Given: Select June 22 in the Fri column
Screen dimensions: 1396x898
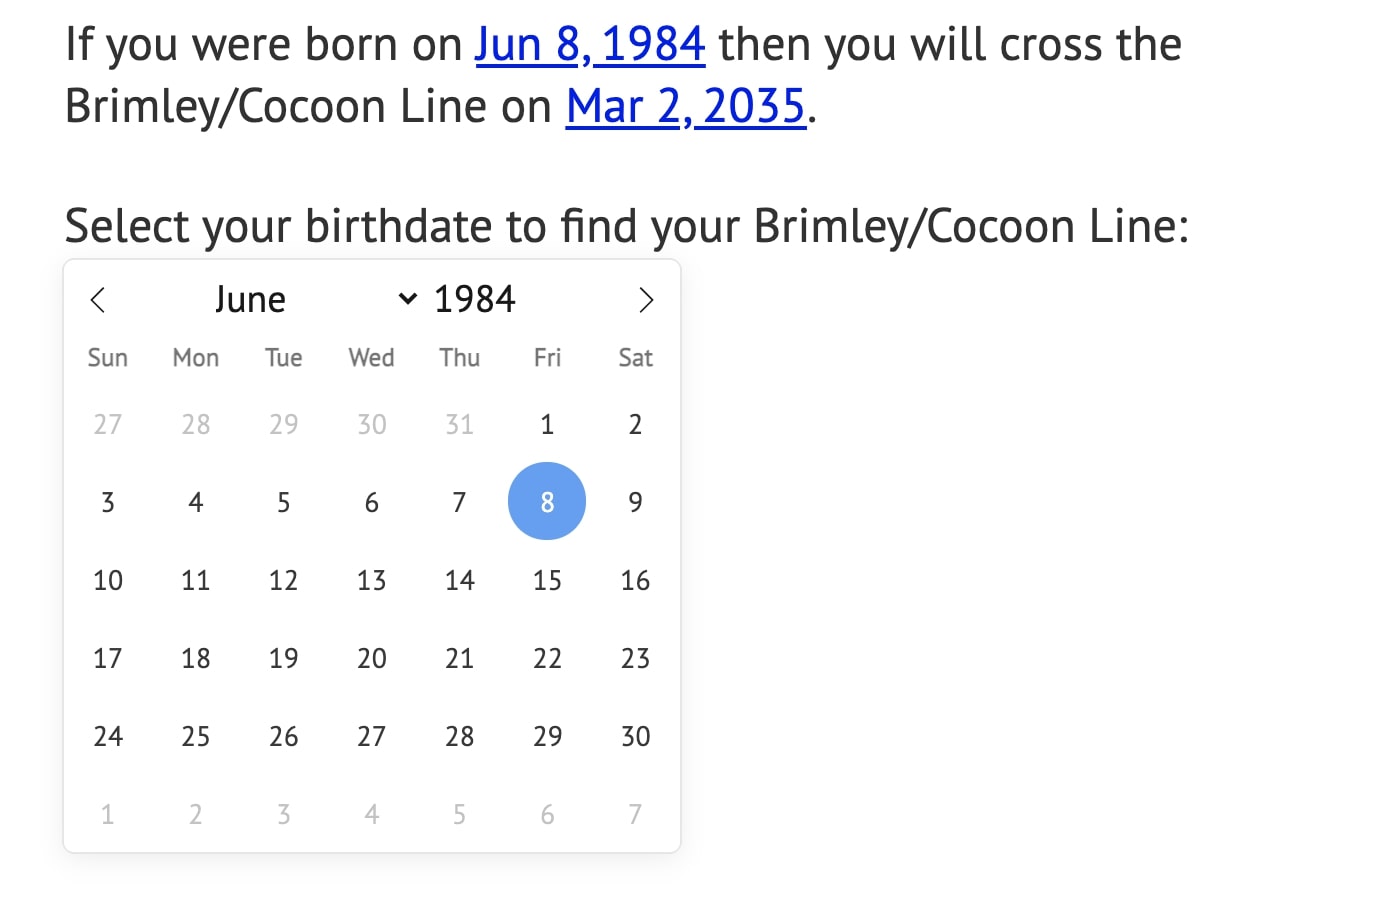Looking at the screenshot, I should 547,658.
